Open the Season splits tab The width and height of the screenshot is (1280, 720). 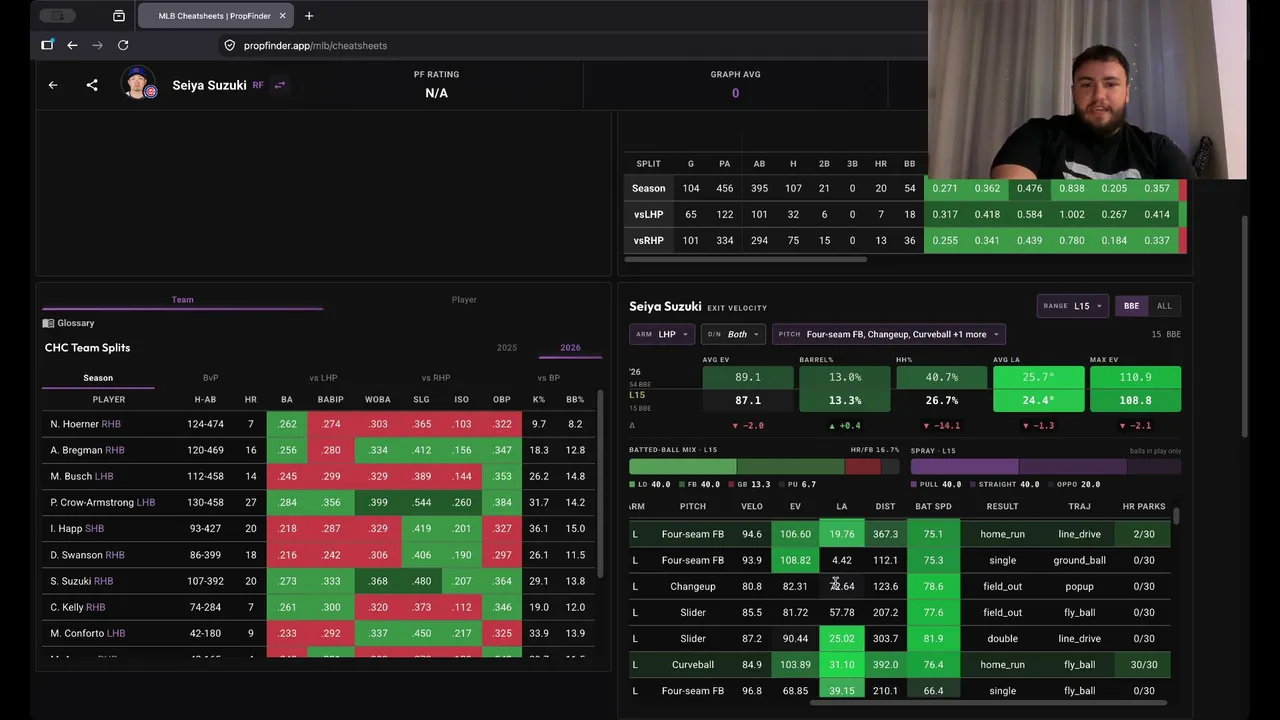pos(98,378)
